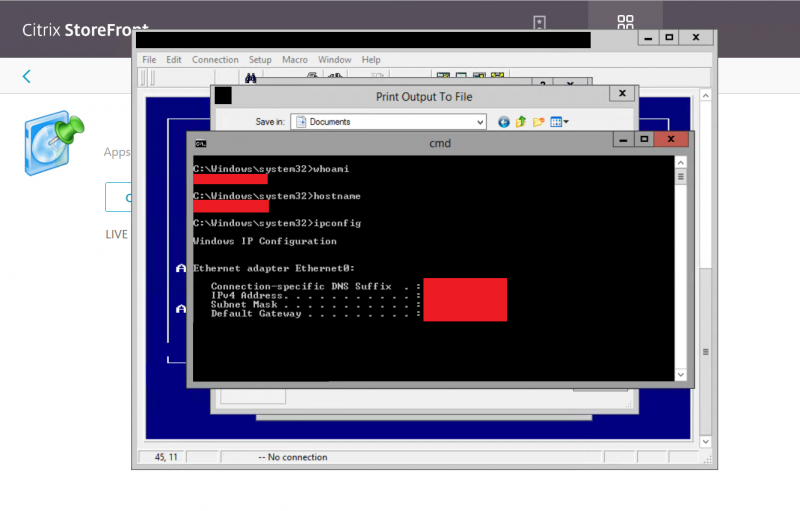Click the cmd scrollbar thumb

tap(681, 177)
